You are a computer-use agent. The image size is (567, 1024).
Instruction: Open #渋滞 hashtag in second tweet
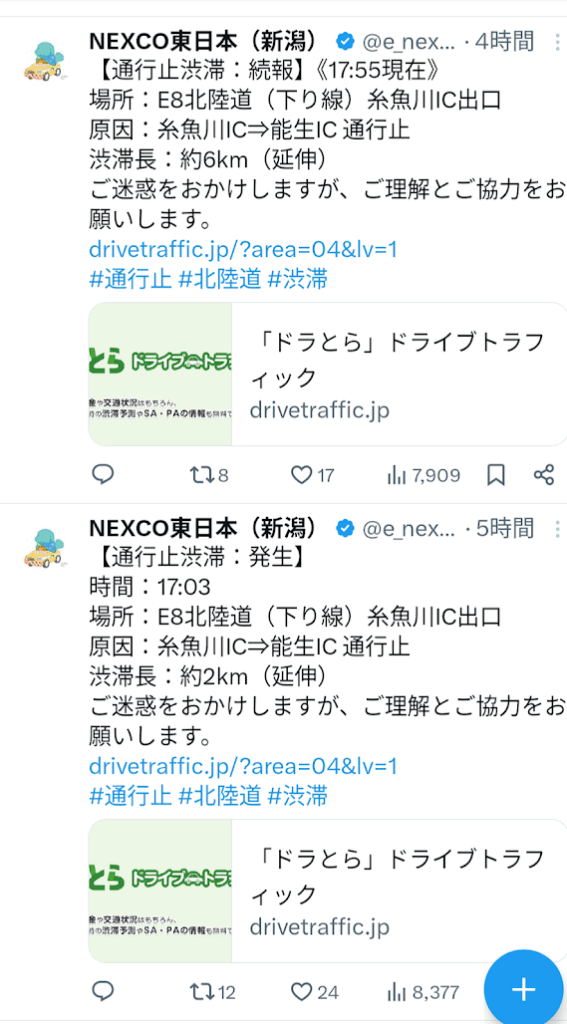pyautogui.click(x=298, y=795)
